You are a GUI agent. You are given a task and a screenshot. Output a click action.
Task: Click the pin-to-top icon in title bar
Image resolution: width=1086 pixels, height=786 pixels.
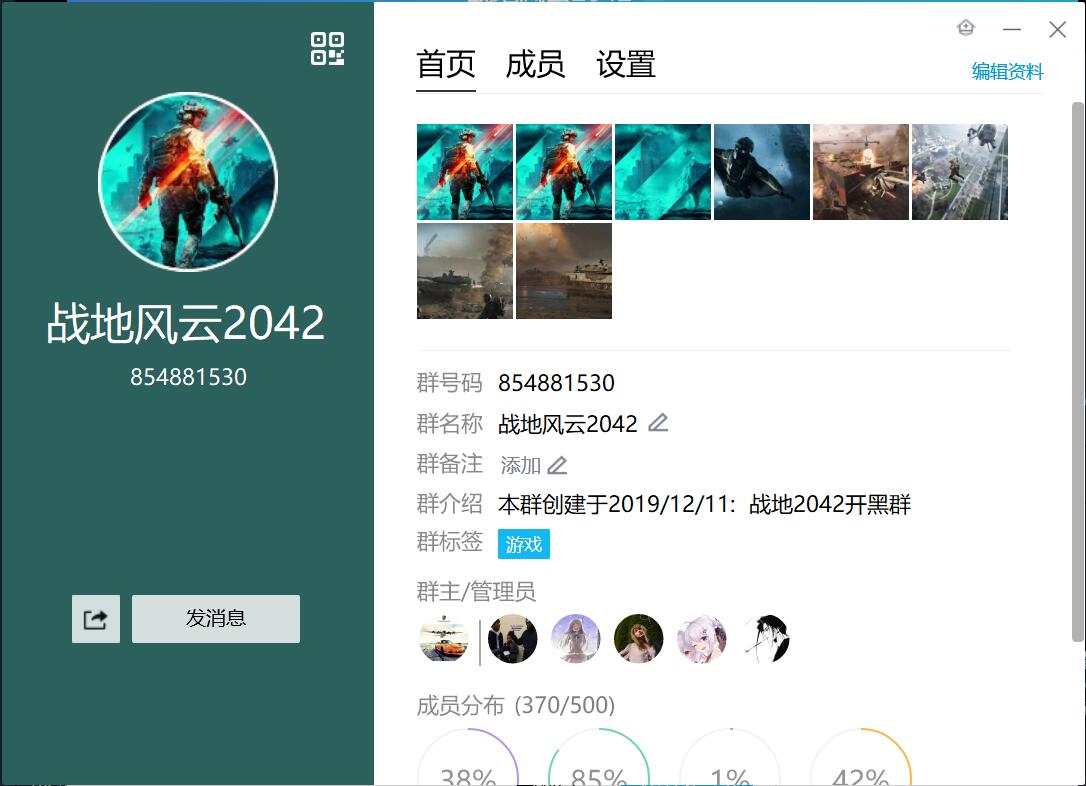pos(965,28)
